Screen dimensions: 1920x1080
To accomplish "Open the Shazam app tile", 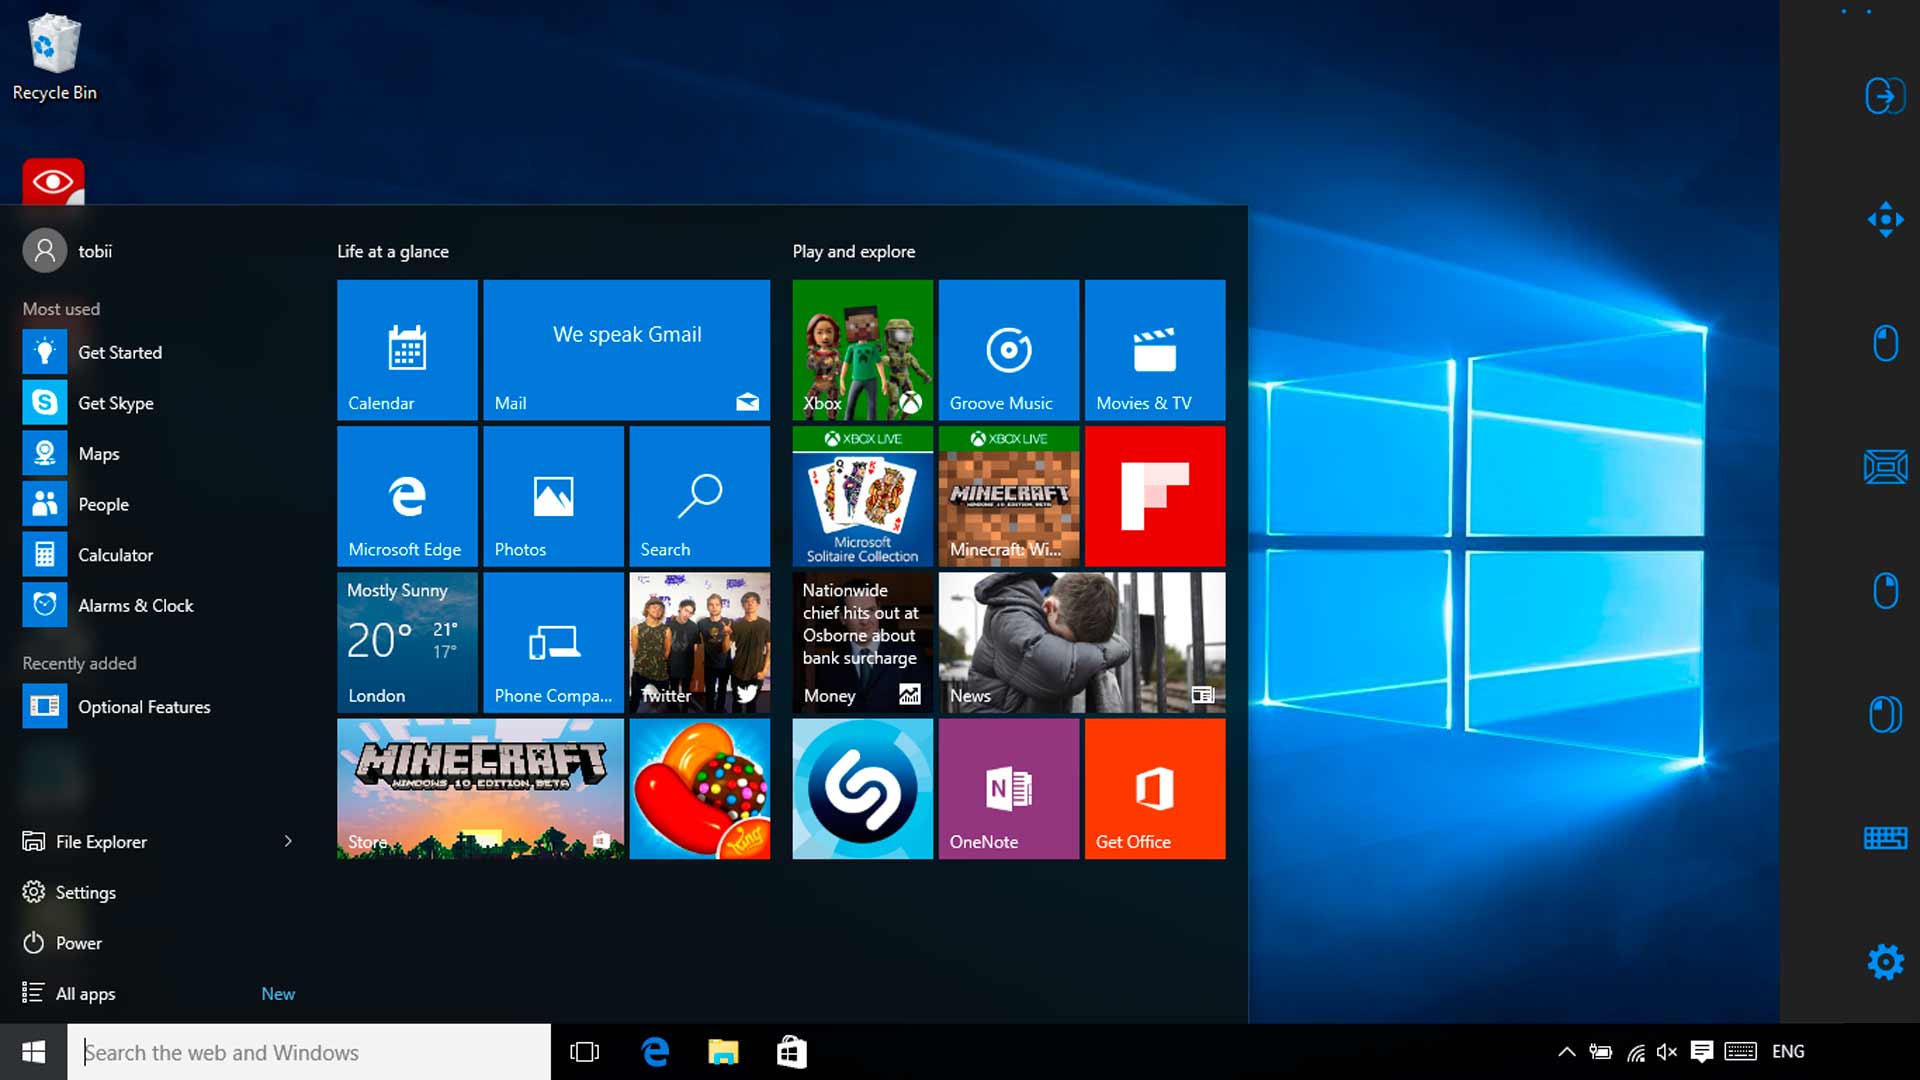I will (862, 788).
